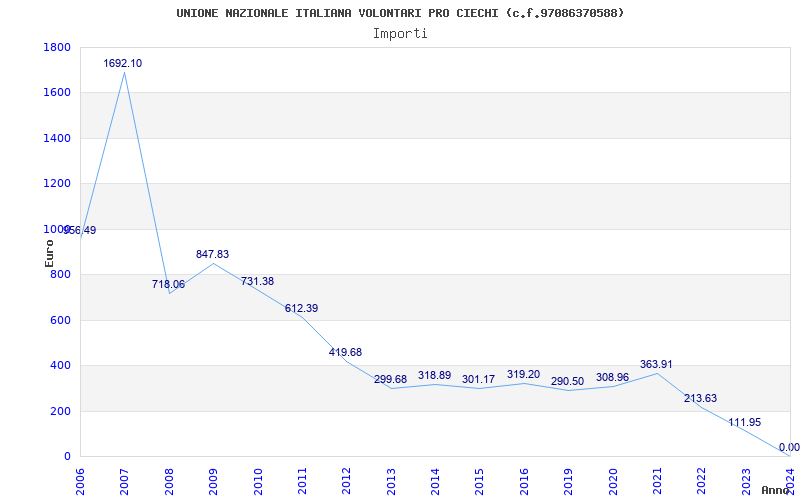
Task: Click the 213.63 data label
Action: click(701, 399)
